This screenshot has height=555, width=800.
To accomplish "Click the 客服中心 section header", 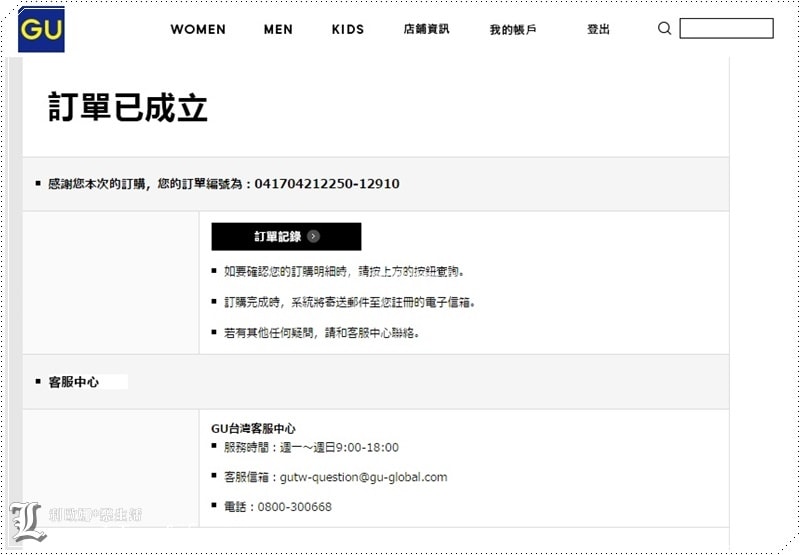I will pyautogui.click(x=73, y=382).
